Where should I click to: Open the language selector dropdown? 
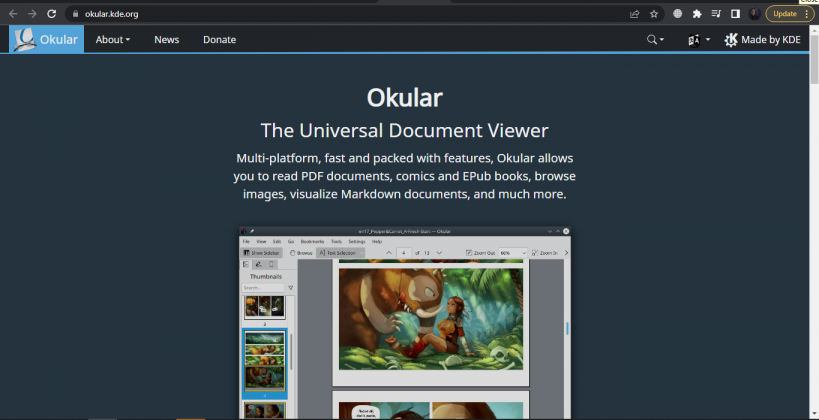699,40
